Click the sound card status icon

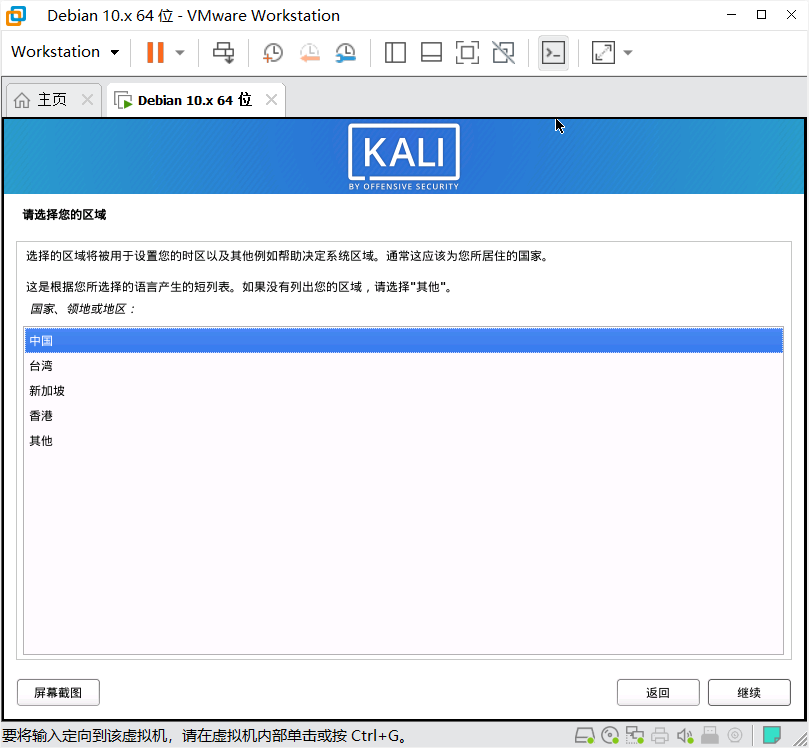[x=685, y=735]
